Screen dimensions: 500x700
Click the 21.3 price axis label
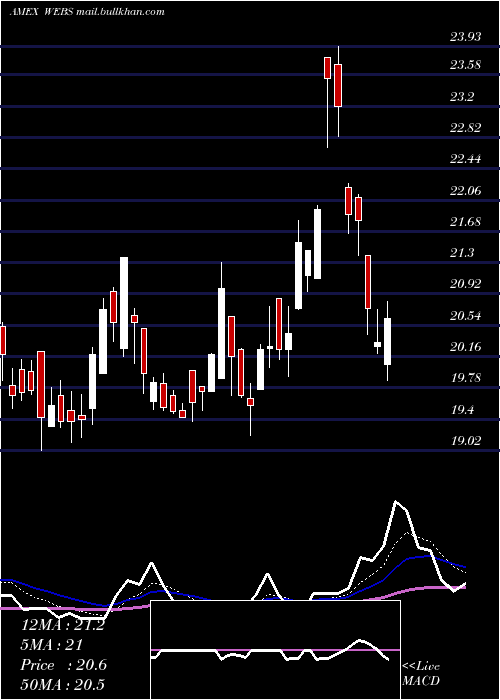coord(462,253)
